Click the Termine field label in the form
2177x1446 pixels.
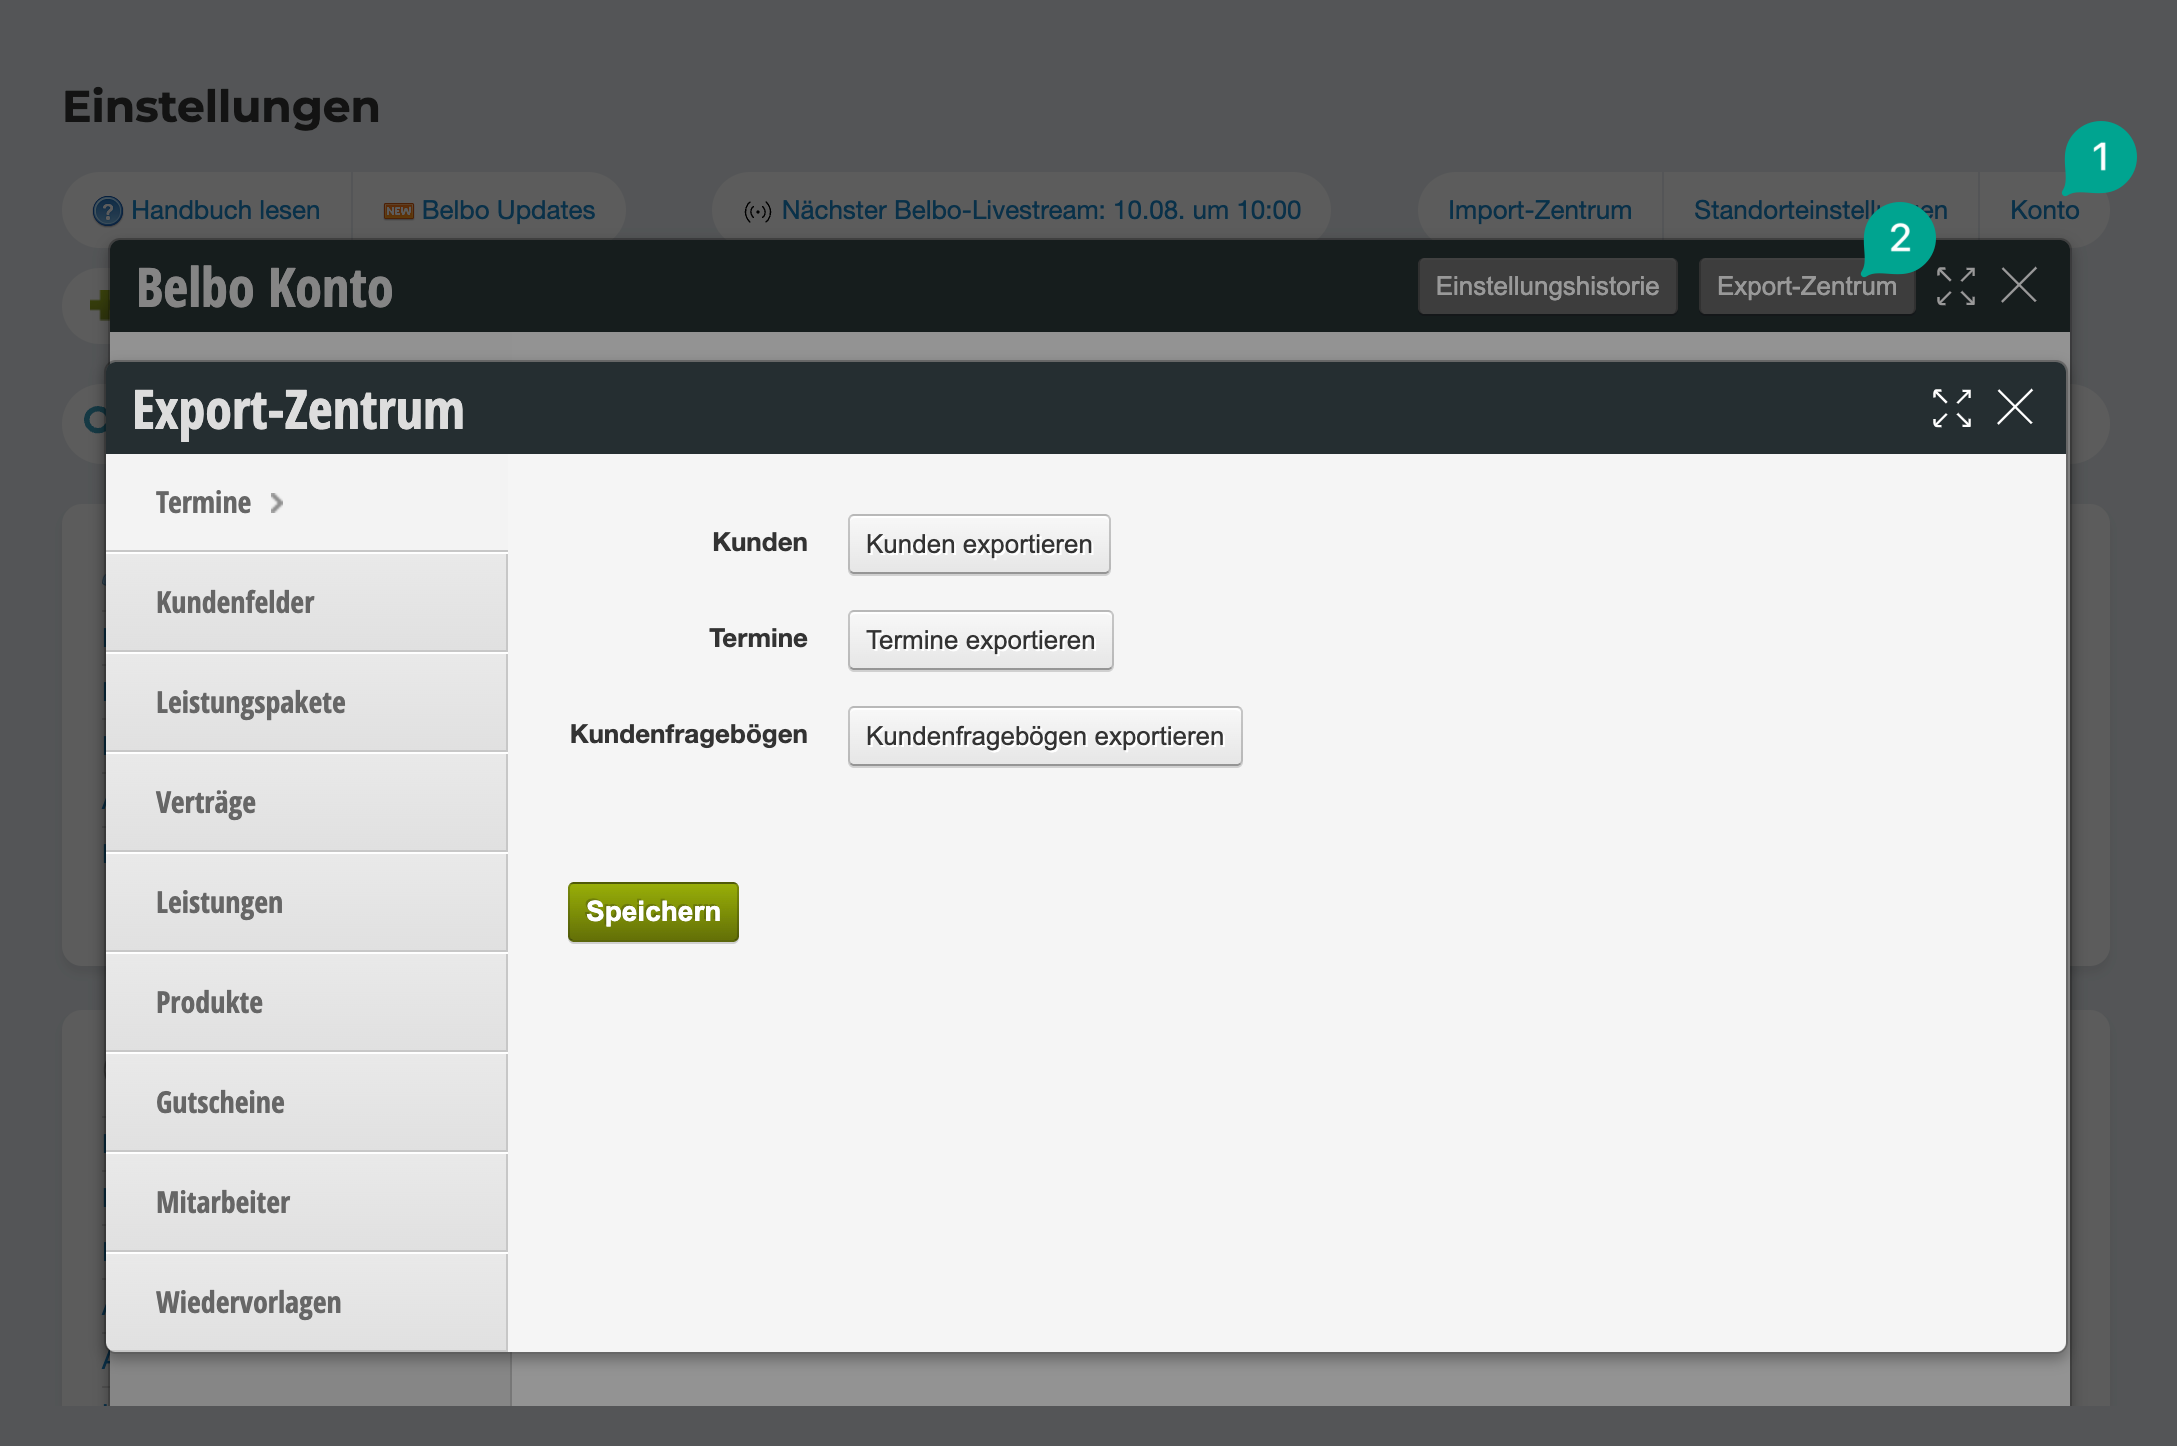tap(758, 638)
